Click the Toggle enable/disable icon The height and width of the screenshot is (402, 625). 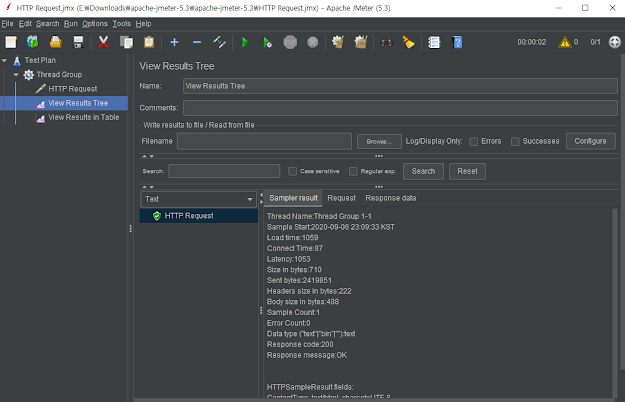point(220,42)
